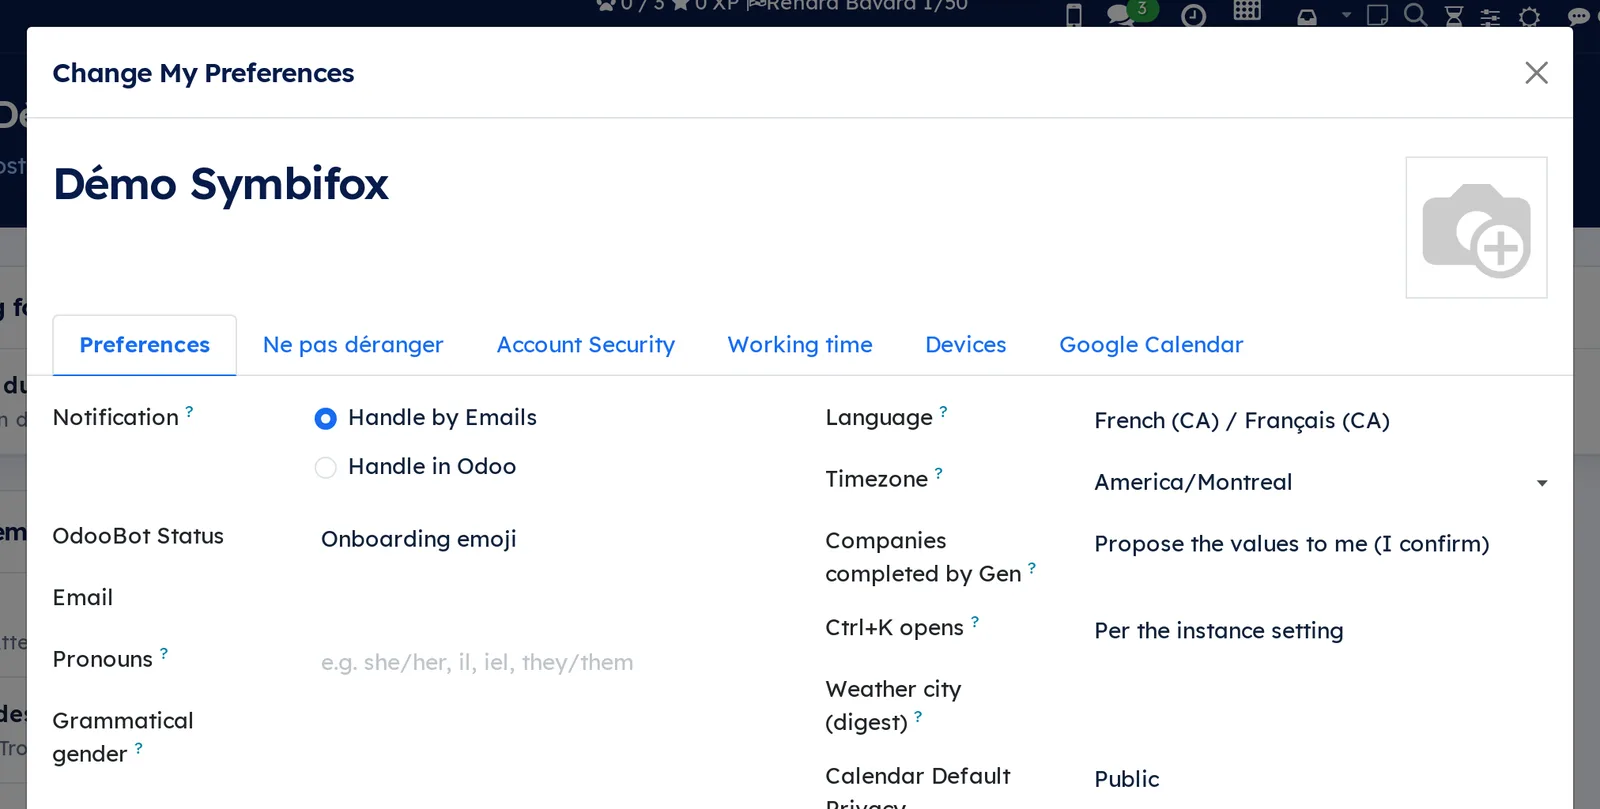
Task: Click the gear-shaped icon in the top bar
Action: [1529, 16]
